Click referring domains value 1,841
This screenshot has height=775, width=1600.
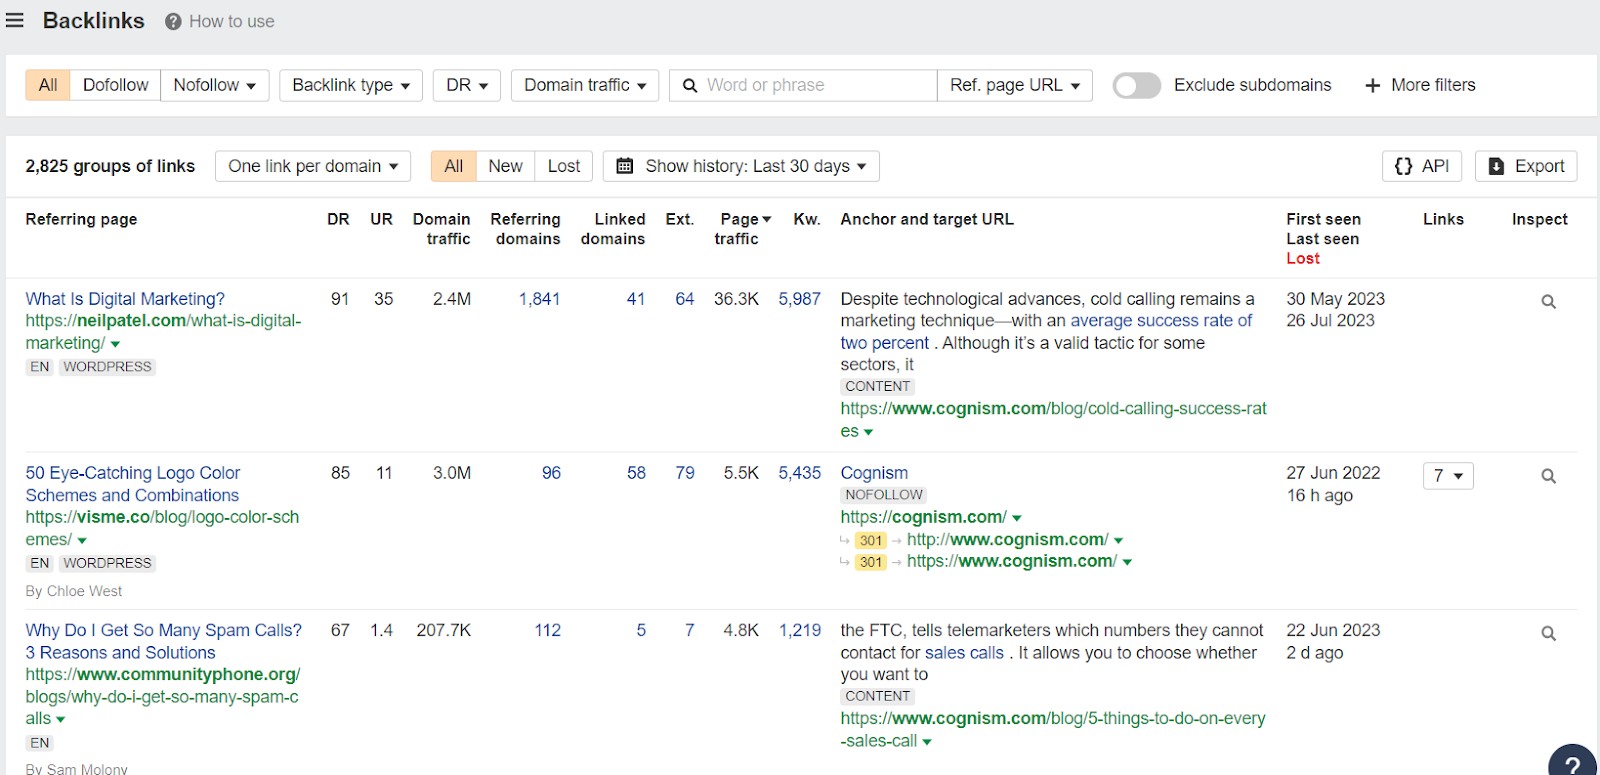[539, 299]
